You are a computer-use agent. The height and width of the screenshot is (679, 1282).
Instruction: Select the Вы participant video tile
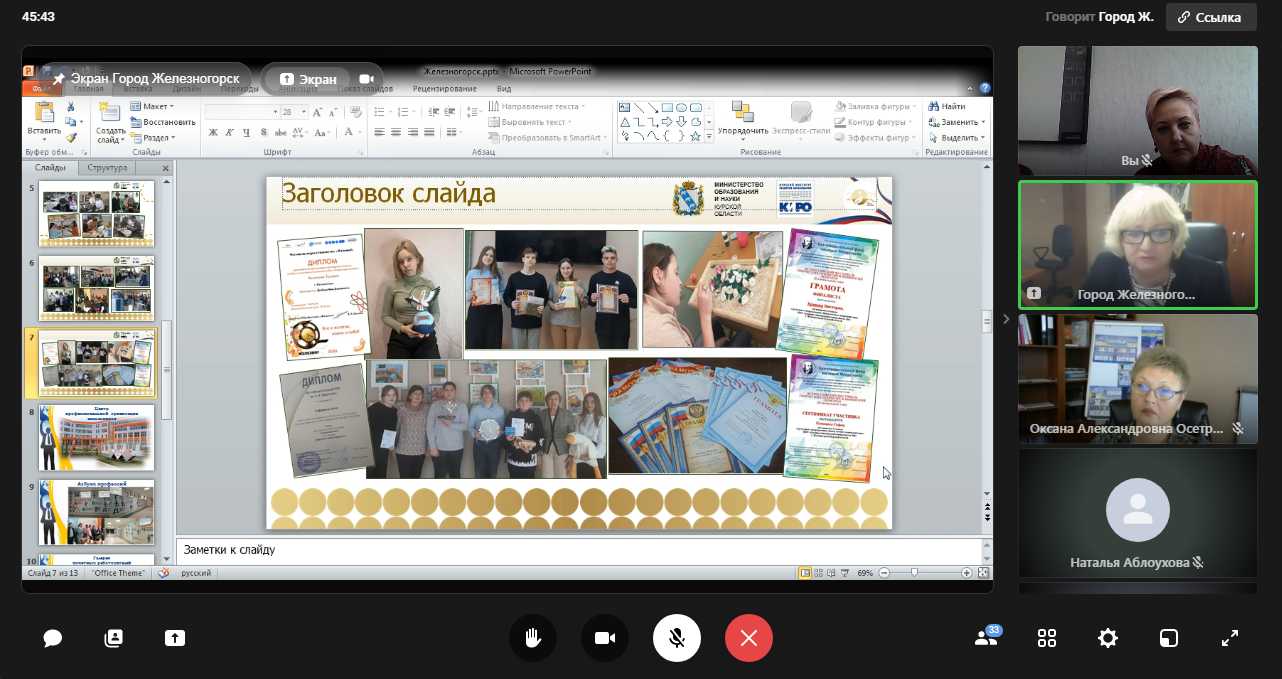(x=1138, y=111)
